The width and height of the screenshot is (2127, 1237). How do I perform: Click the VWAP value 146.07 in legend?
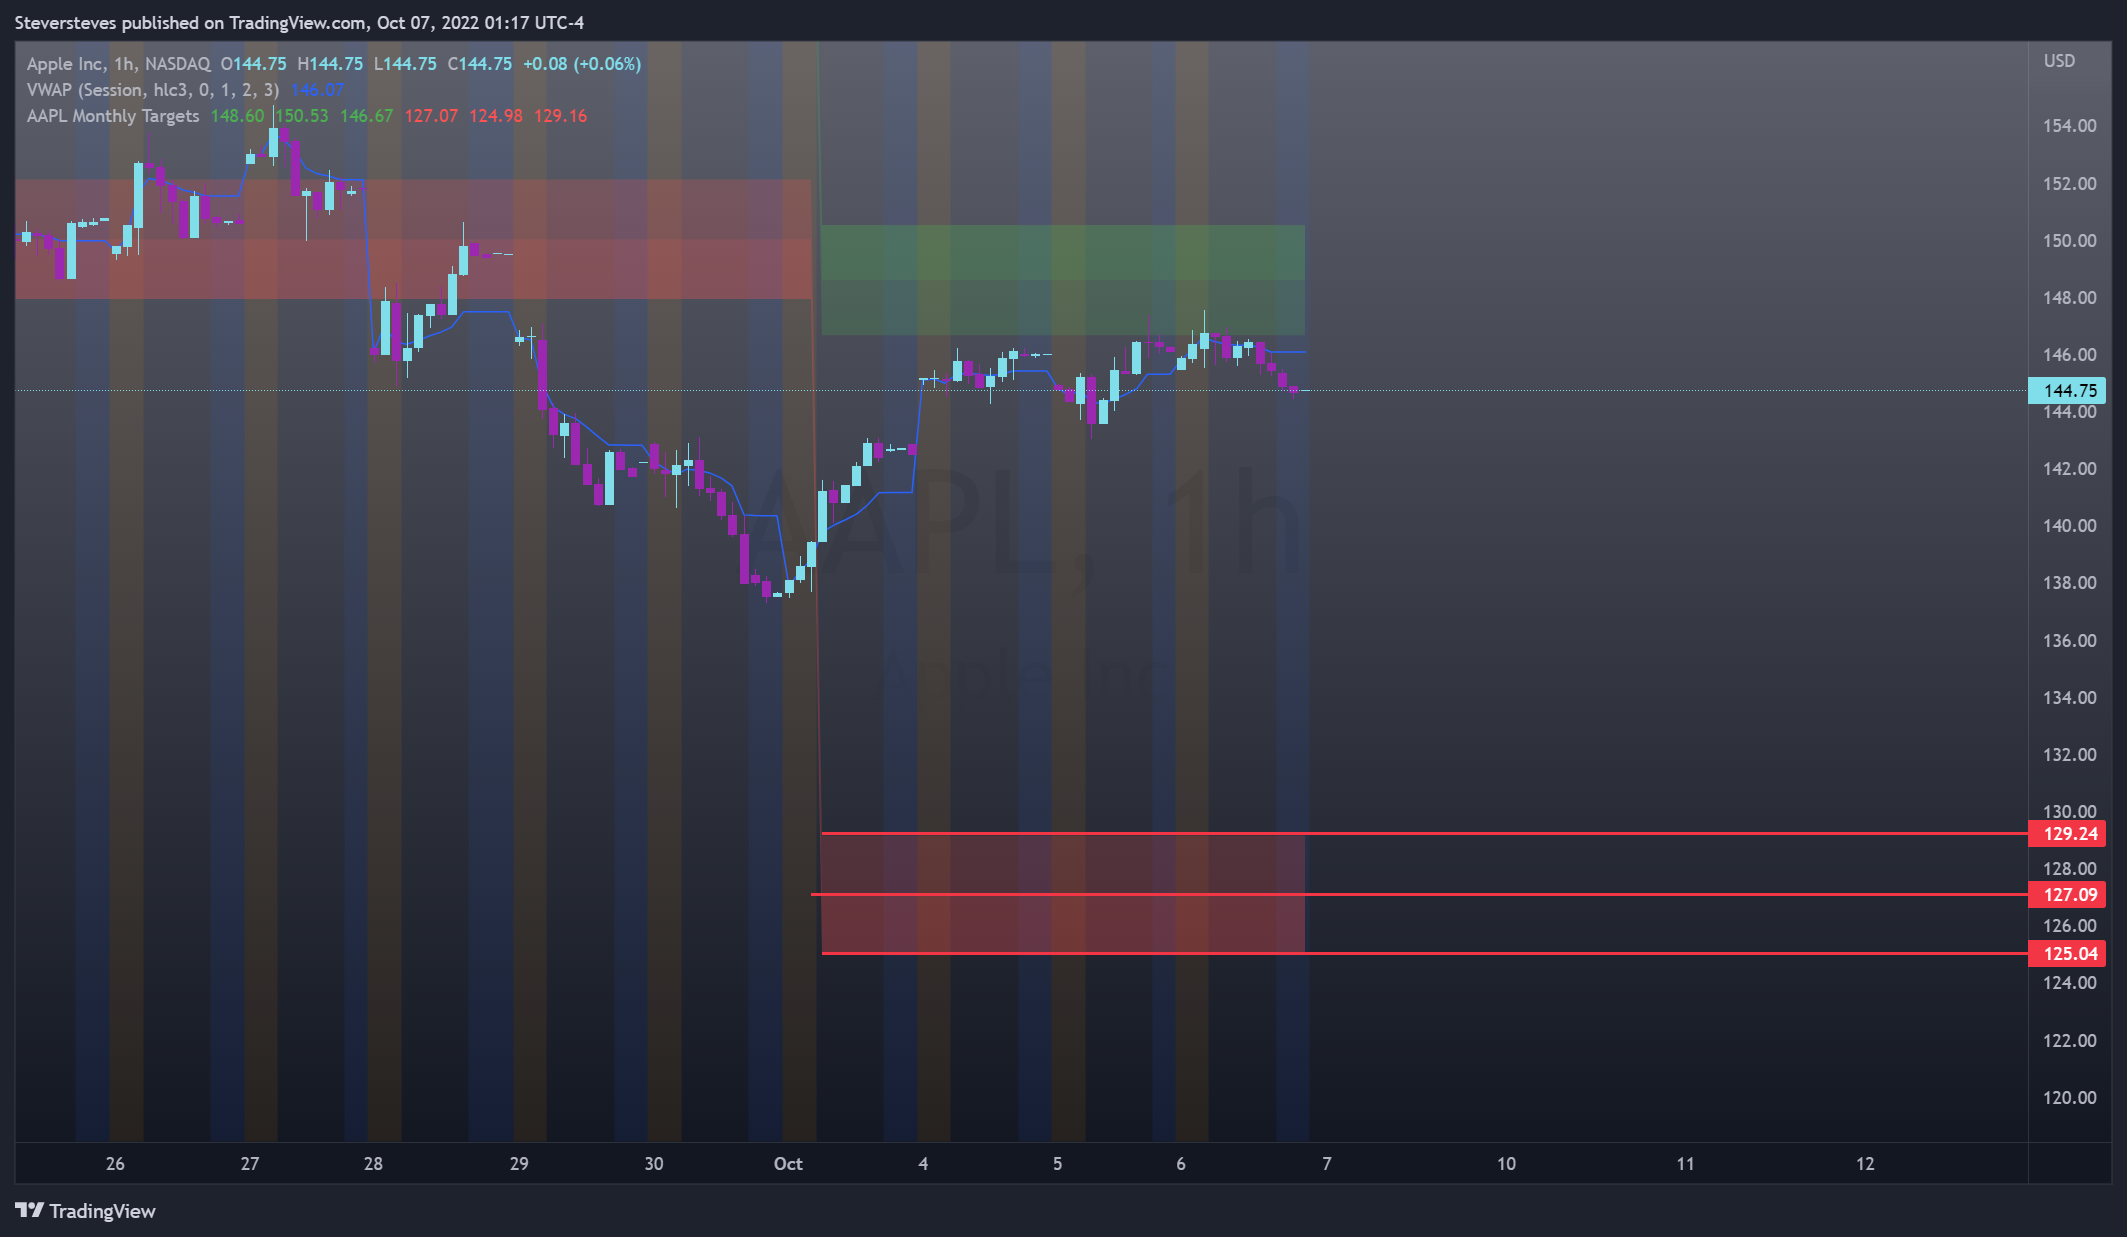[x=317, y=90]
